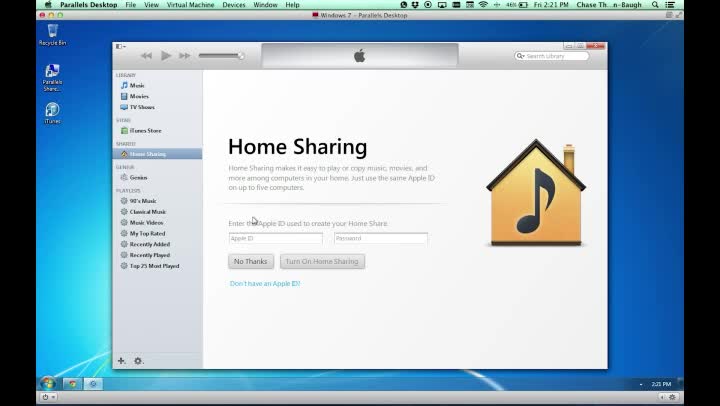Viewport: 720px width, 406px height.
Task: Click Turn On Home Sharing button
Action: click(322, 261)
